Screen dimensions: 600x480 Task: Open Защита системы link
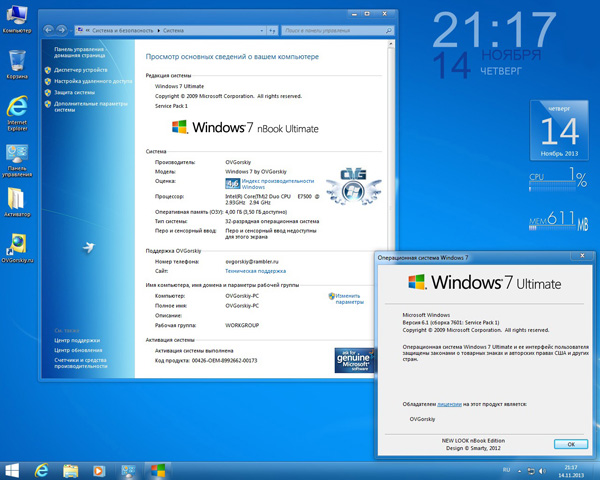point(75,92)
